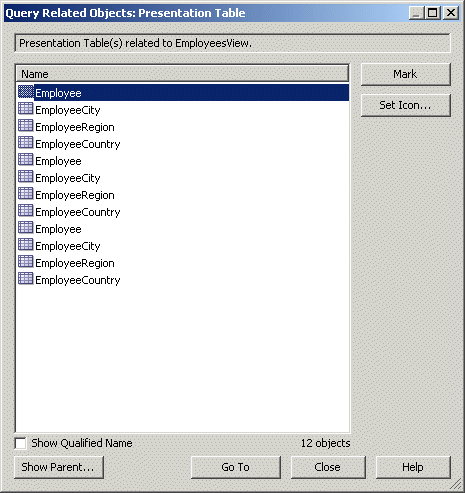Click the table icon beside second EmployeeCity
This screenshot has height=493, width=465.
(26, 177)
